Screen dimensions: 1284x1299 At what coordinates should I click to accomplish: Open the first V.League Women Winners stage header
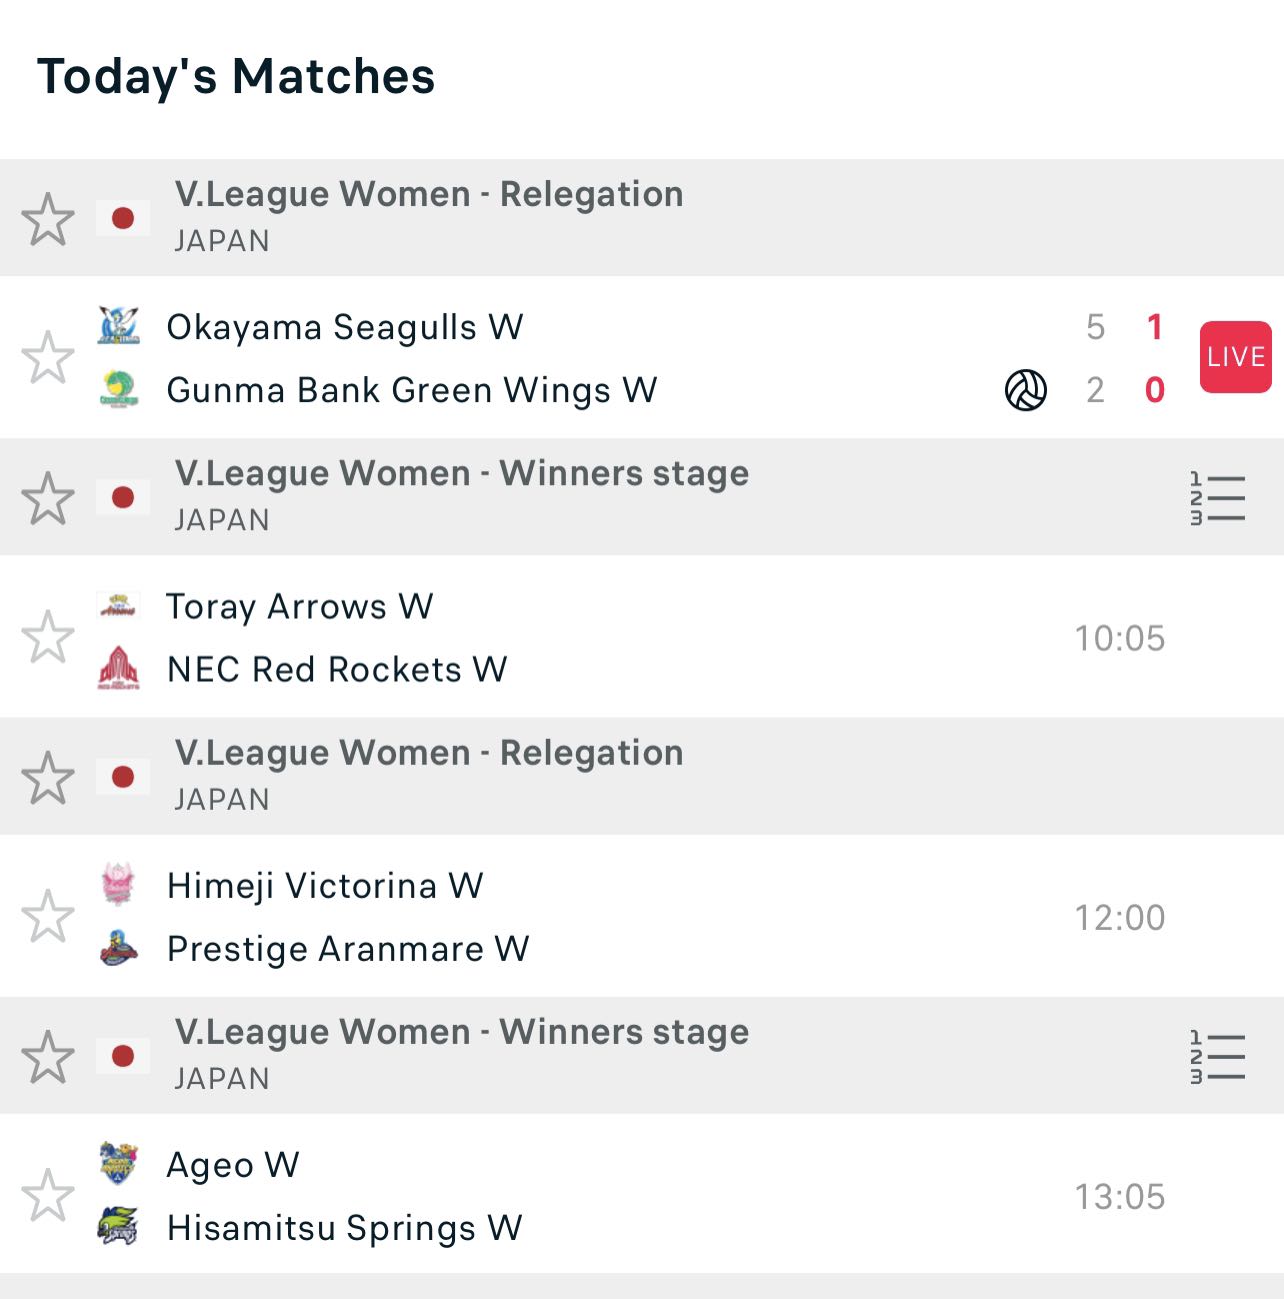tap(461, 474)
